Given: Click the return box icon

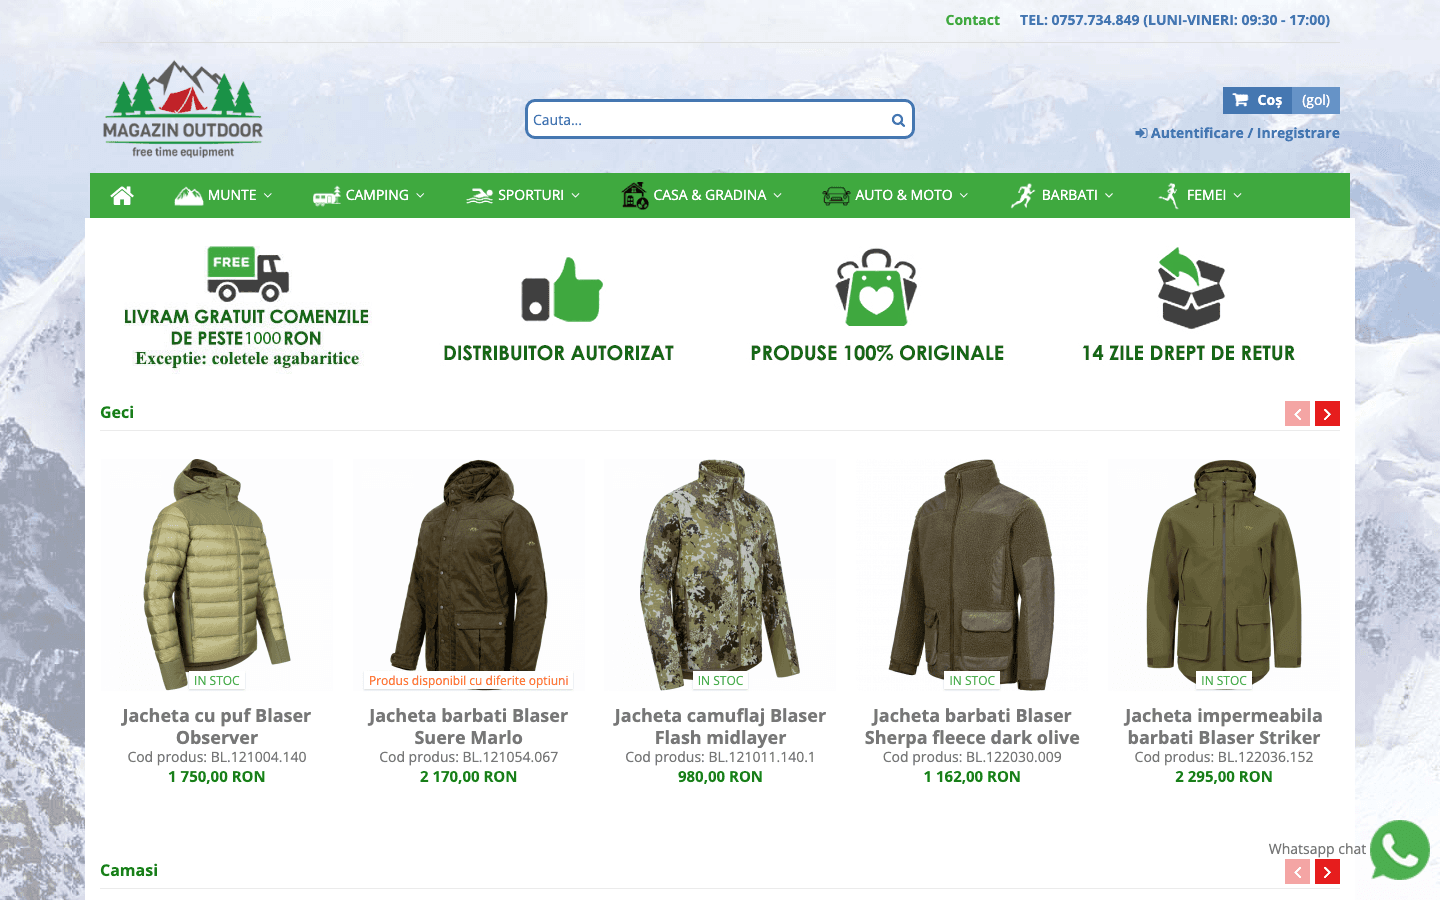Looking at the screenshot, I should [1191, 288].
